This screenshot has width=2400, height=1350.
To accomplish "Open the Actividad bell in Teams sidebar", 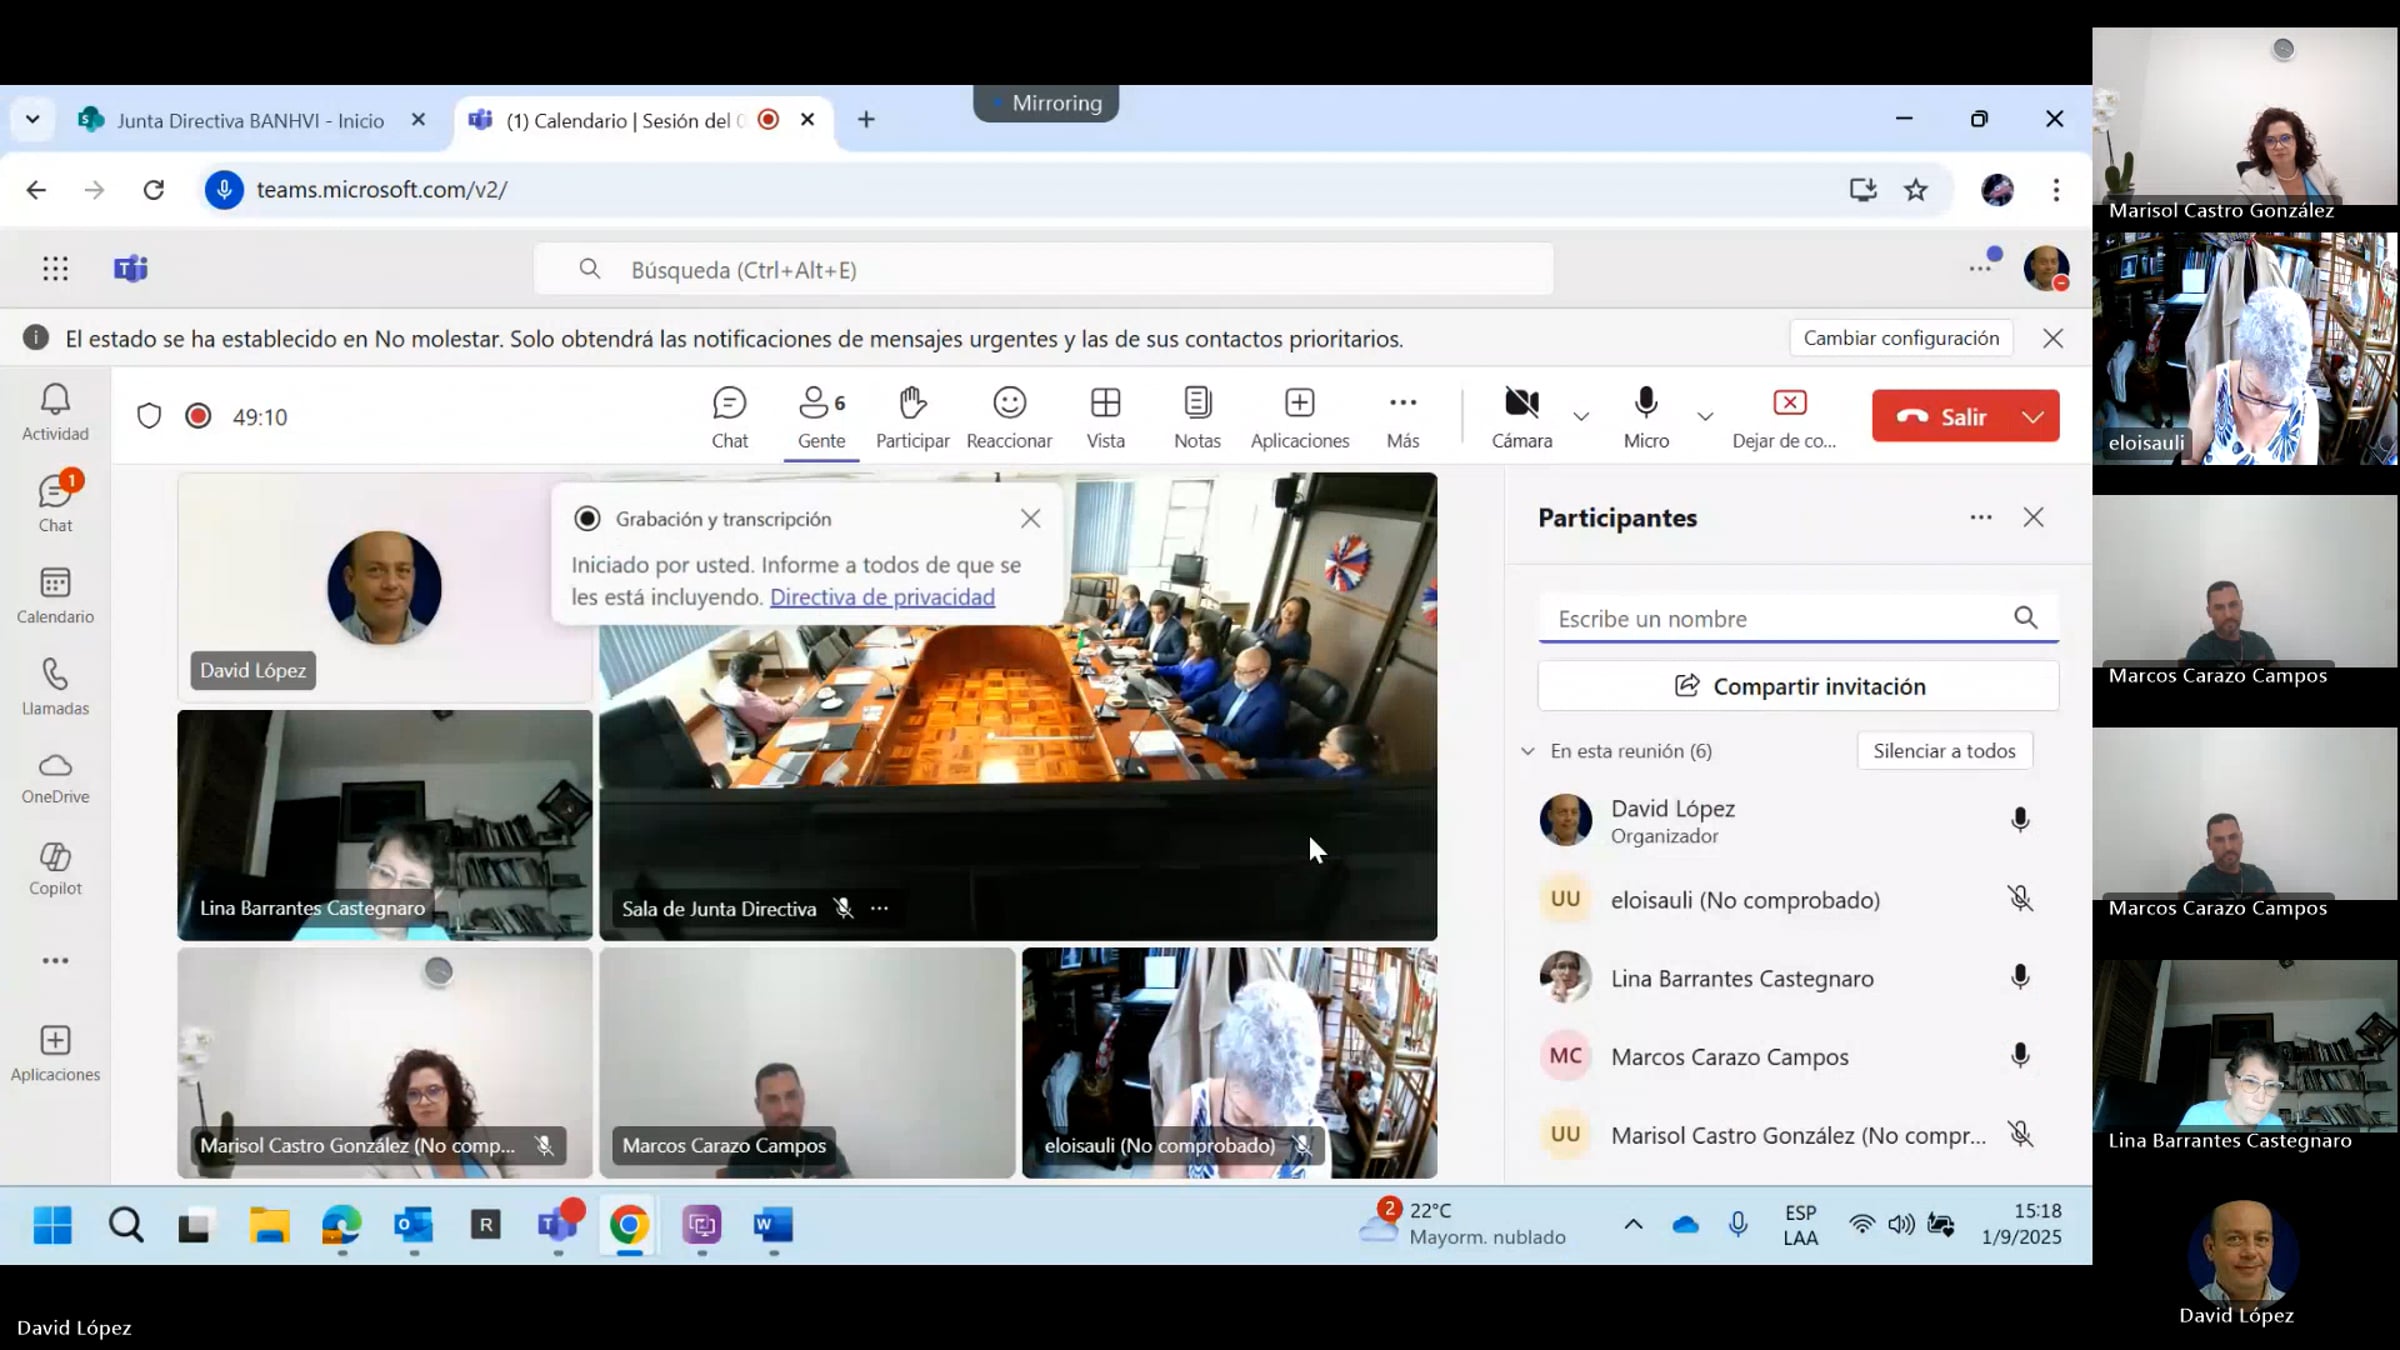I will tap(55, 412).
